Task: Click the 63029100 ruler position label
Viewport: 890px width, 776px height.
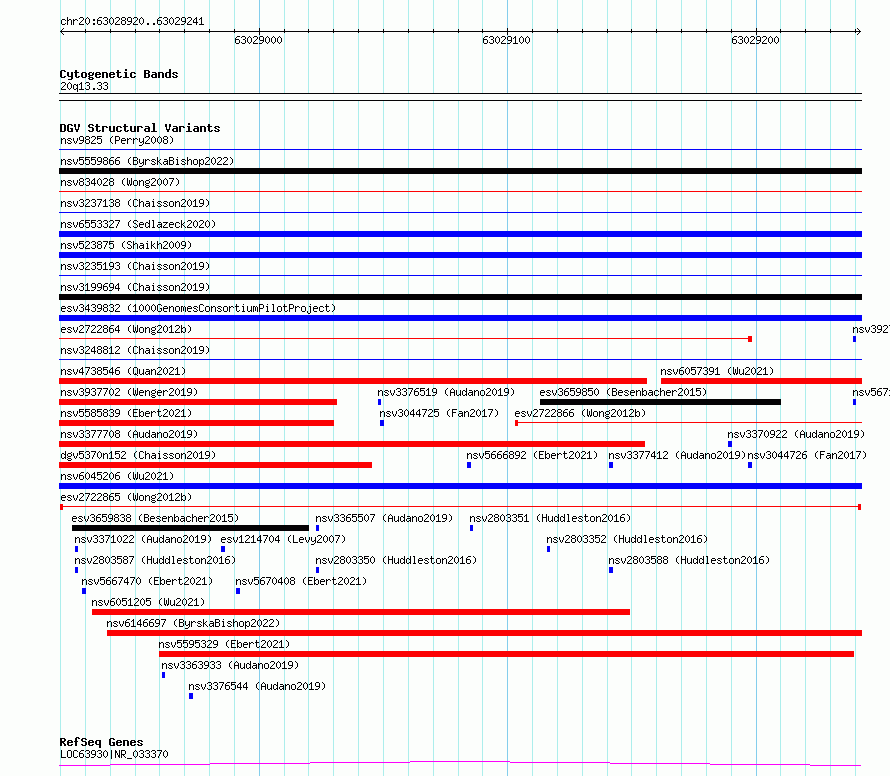Action: click(x=506, y=40)
